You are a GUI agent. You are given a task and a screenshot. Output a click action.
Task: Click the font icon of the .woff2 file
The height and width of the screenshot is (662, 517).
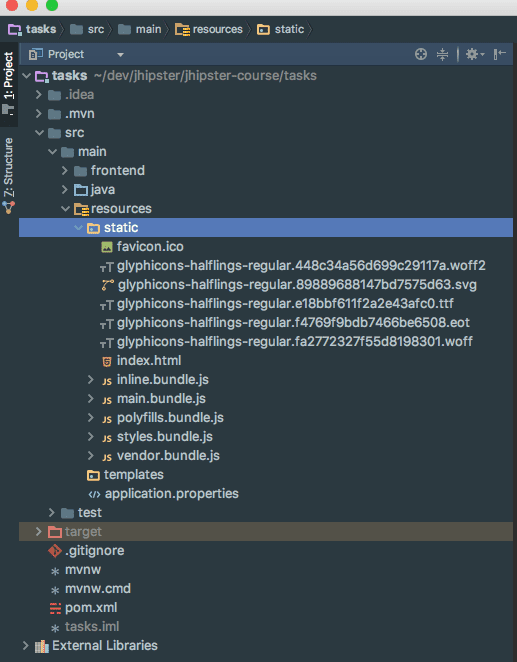click(x=107, y=266)
